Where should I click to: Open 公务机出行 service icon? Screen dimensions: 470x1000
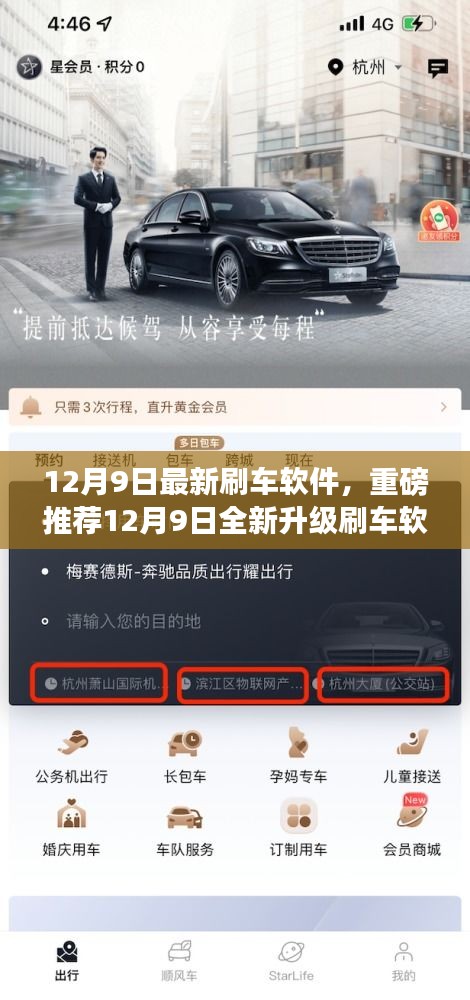tap(71, 743)
